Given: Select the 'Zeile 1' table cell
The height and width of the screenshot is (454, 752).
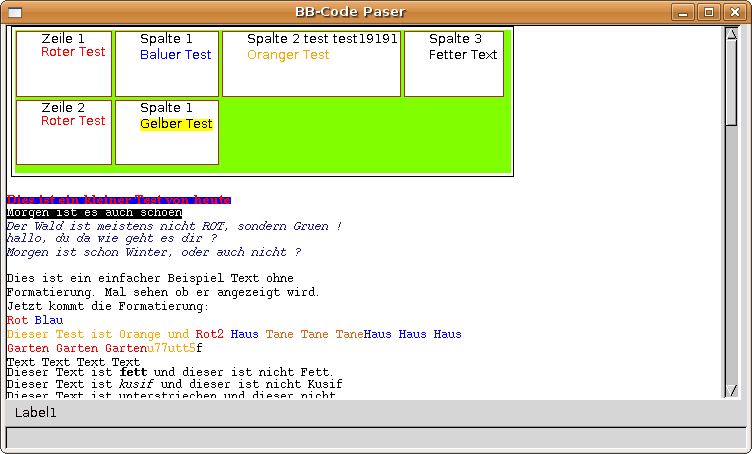Looking at the screenshot, I should tap(64, 63).
